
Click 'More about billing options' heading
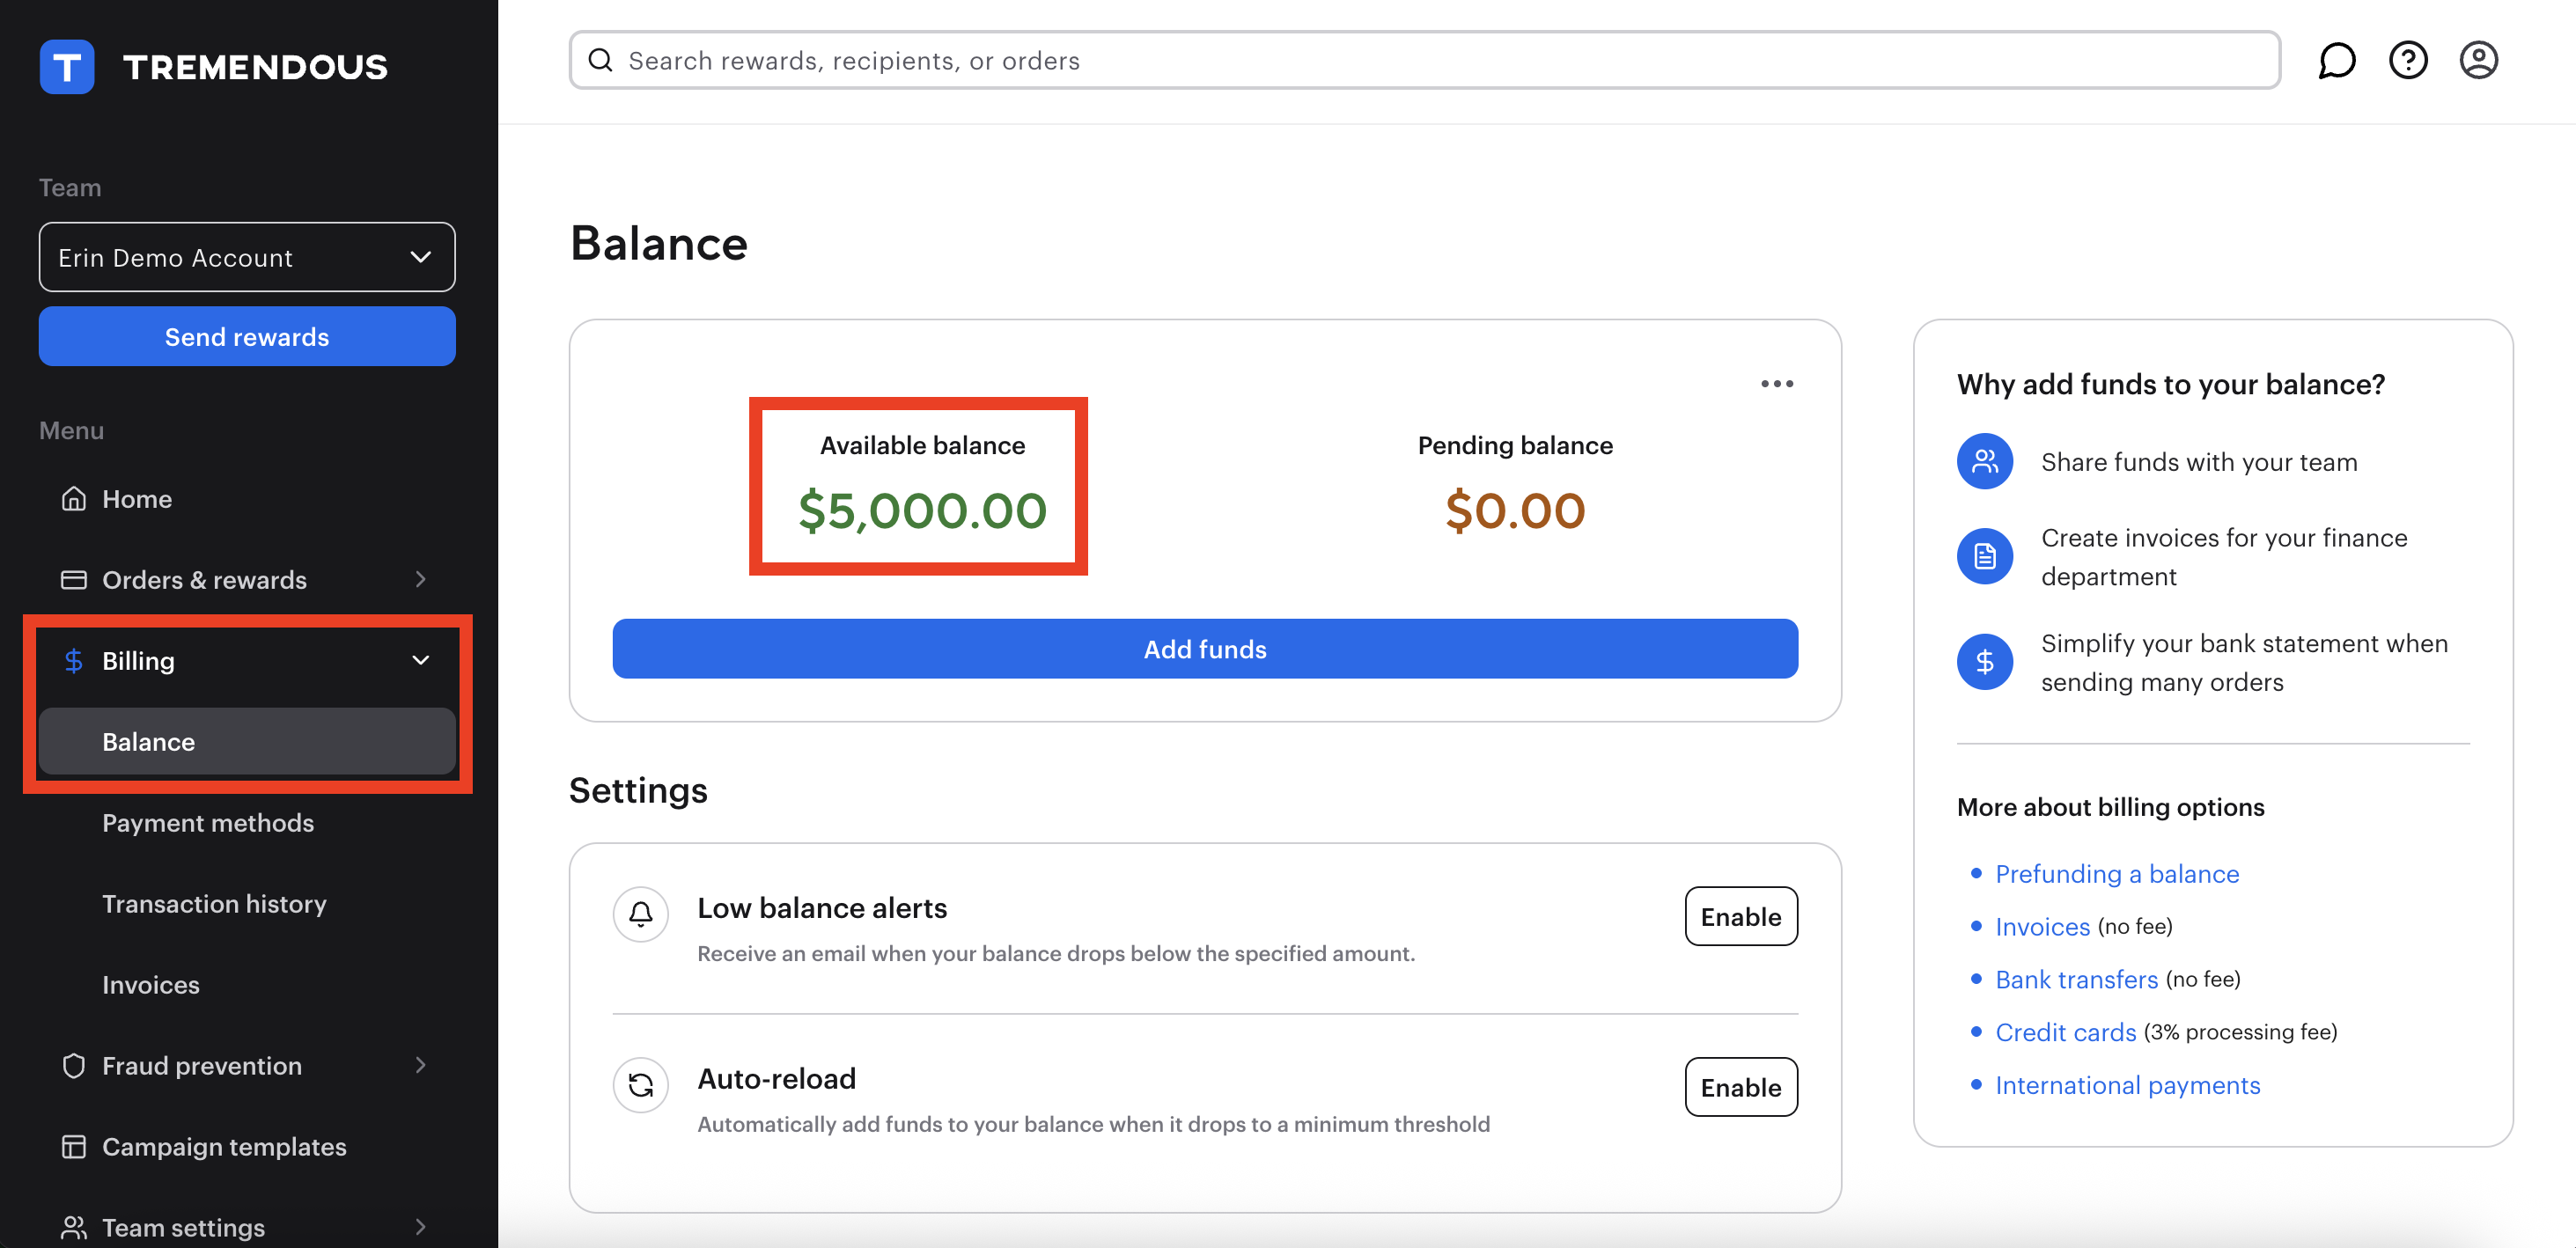2110,807
